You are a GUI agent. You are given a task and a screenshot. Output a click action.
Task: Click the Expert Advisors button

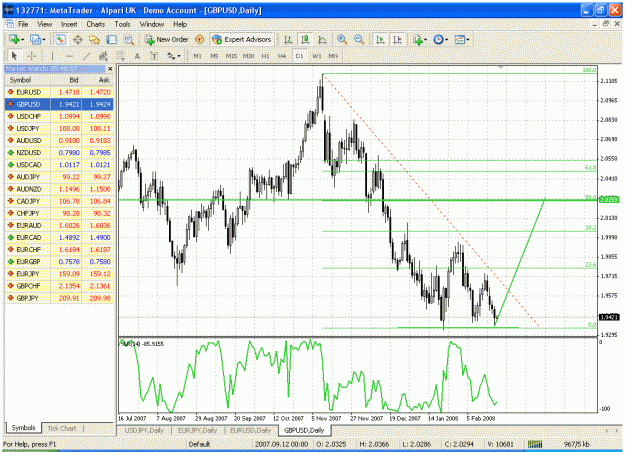pos(242,39)
